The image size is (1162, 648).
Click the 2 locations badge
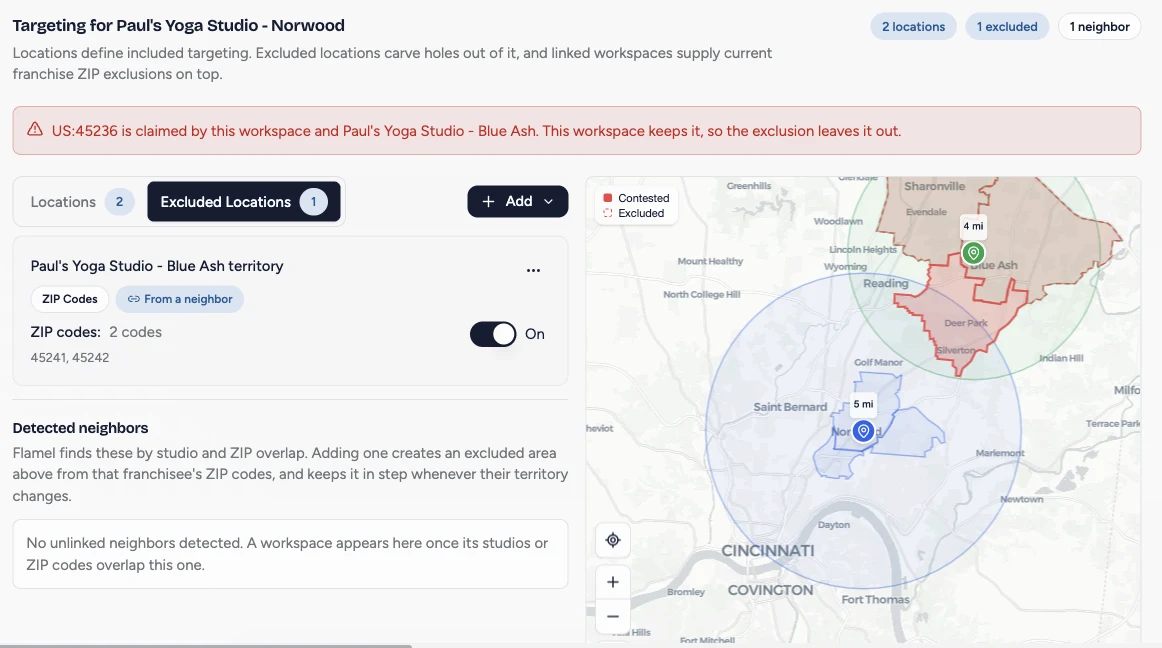coord(913,27)
